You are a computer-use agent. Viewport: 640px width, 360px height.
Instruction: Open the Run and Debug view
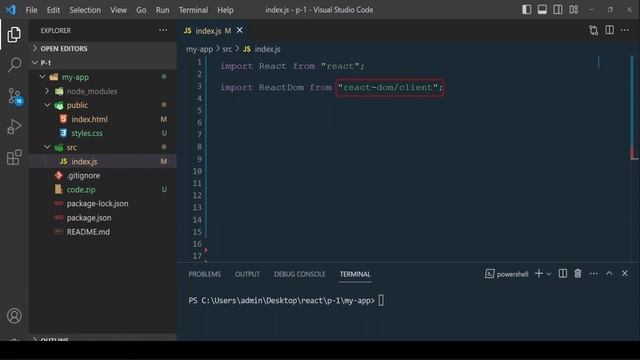14,127
